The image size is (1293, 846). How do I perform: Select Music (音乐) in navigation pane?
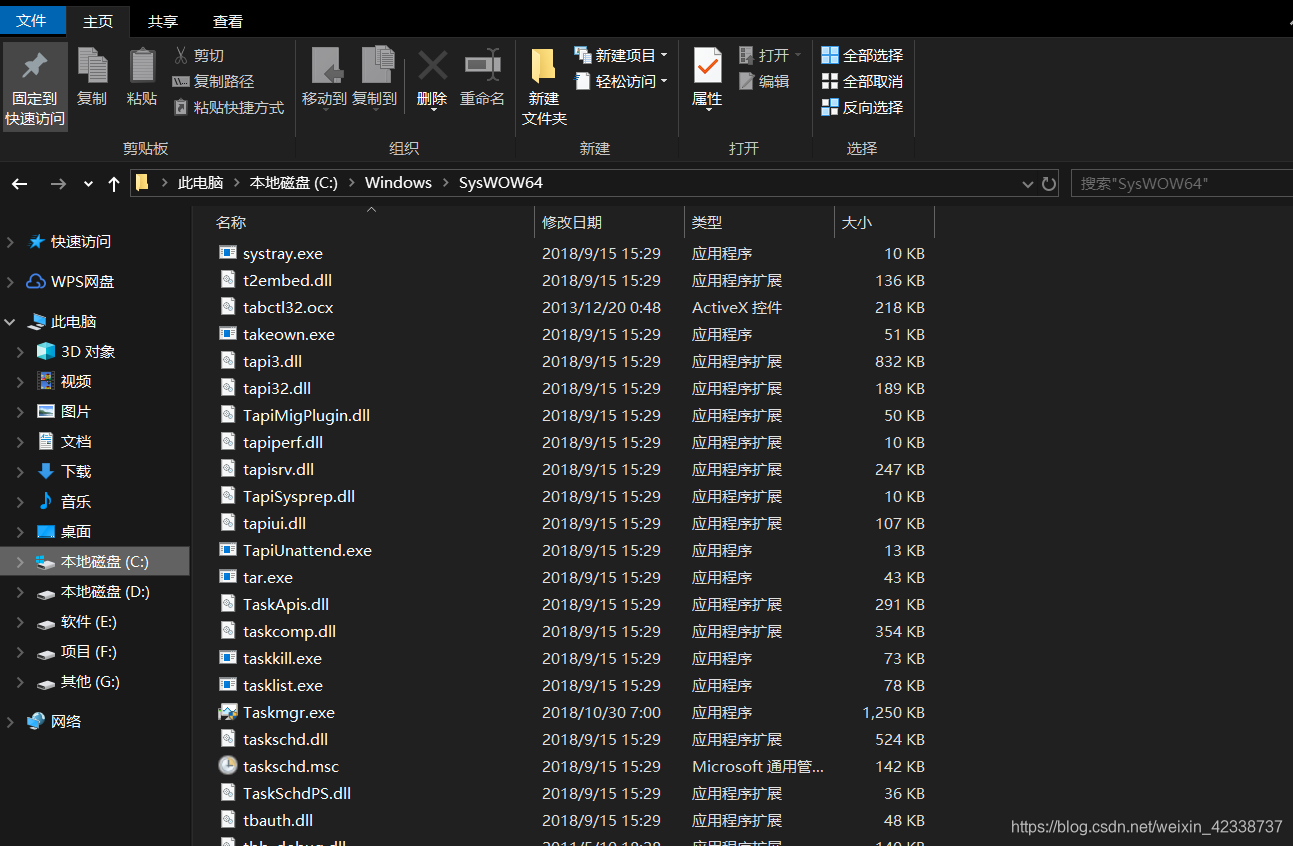pos(76,502)
